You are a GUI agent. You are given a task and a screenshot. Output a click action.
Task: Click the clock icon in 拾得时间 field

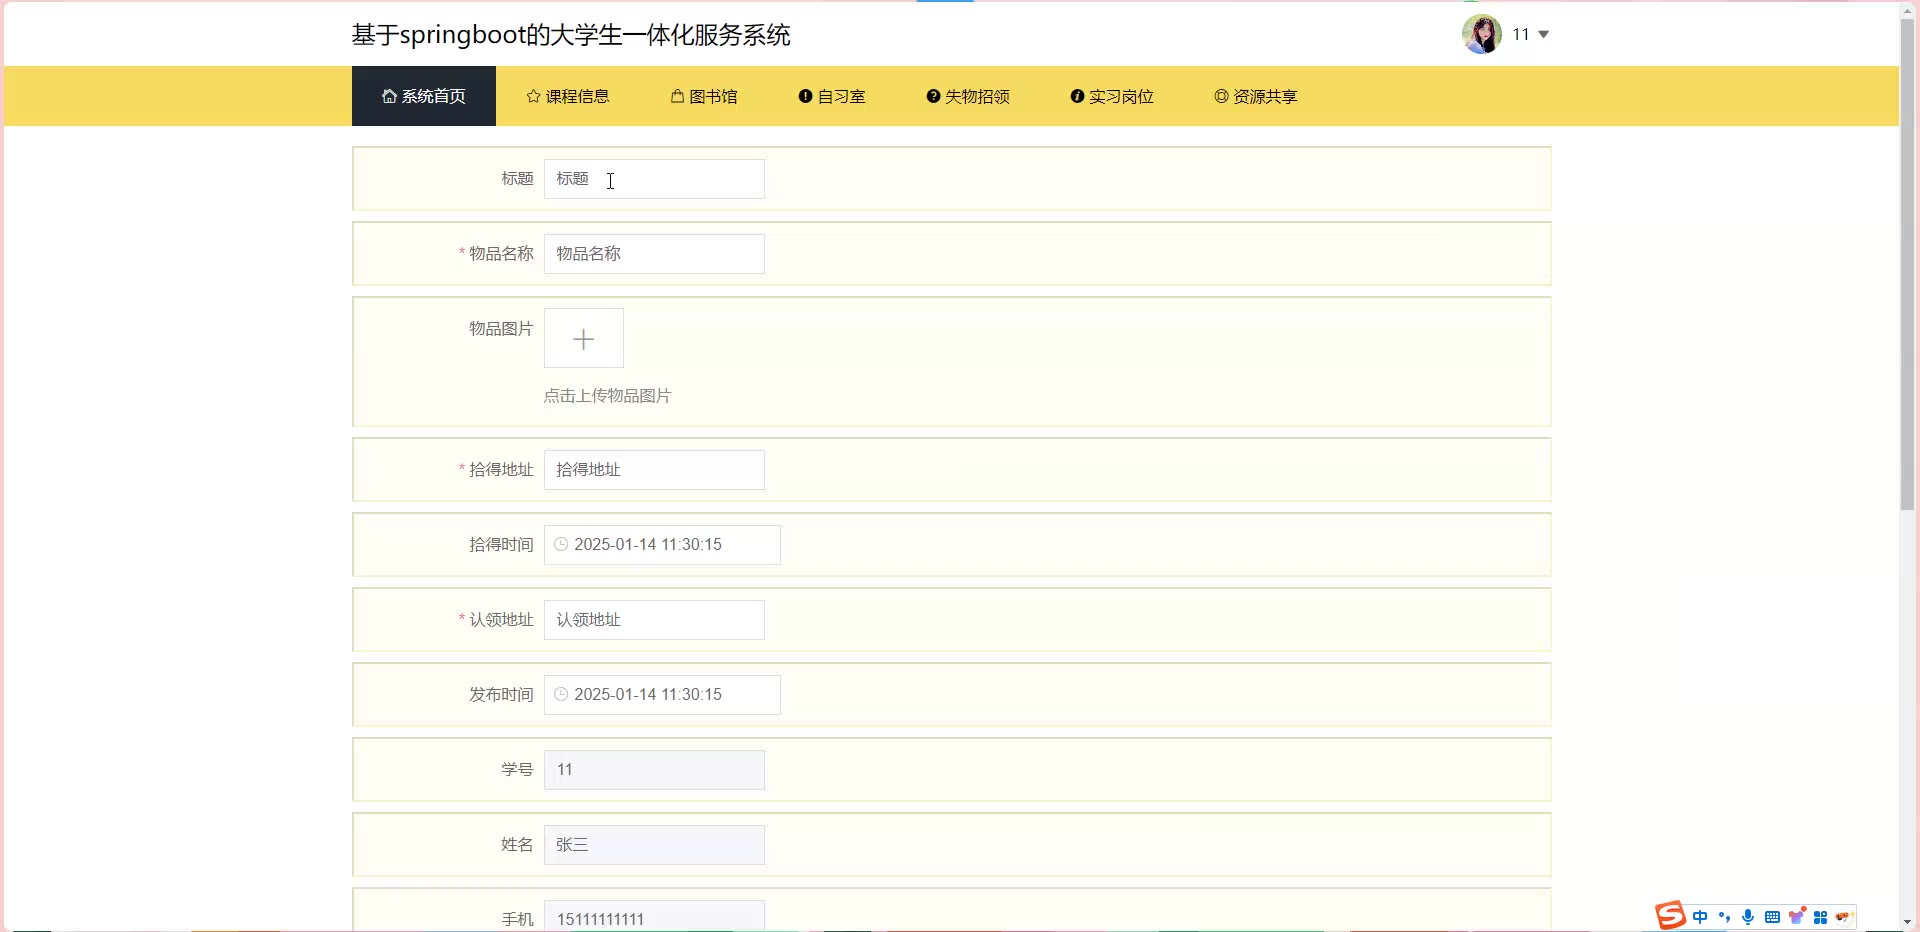coord(561,545)
